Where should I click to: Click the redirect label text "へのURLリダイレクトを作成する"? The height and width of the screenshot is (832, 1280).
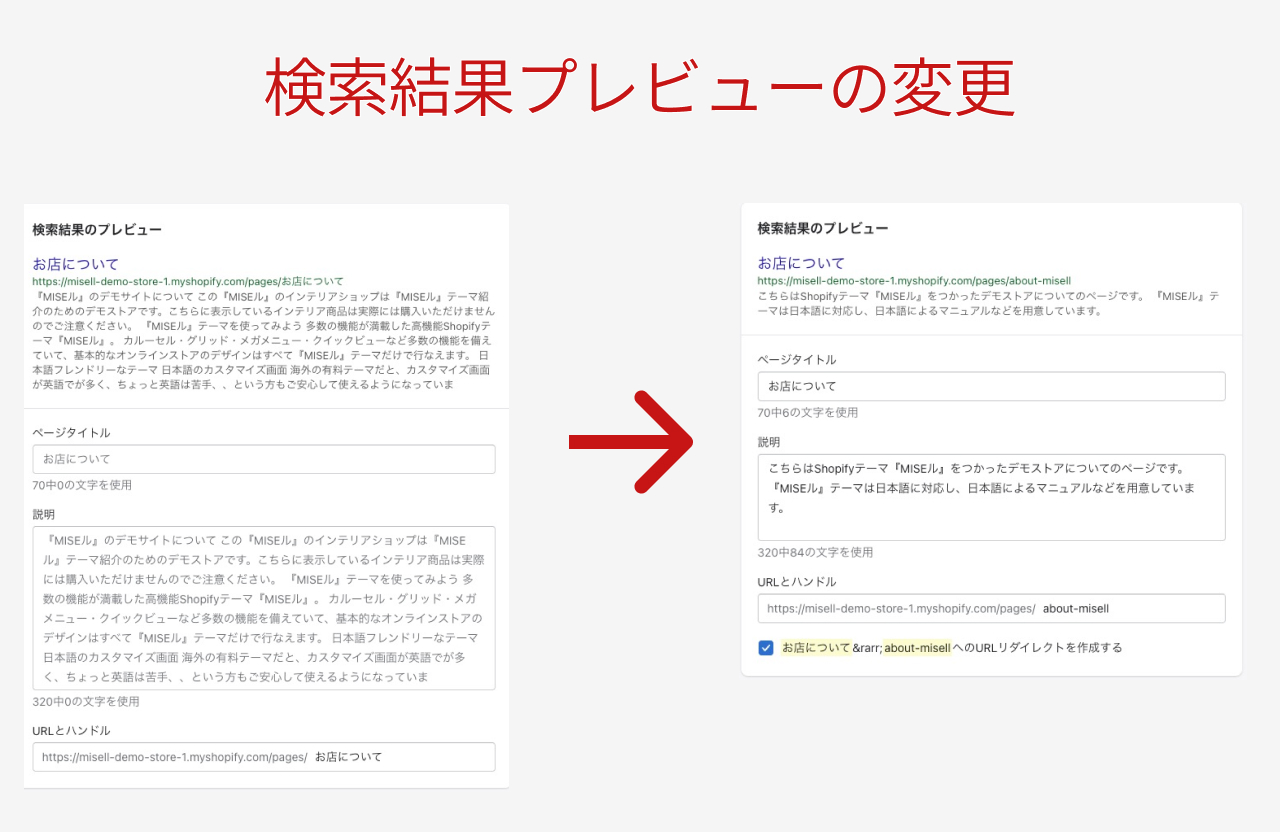point(1038,648)
